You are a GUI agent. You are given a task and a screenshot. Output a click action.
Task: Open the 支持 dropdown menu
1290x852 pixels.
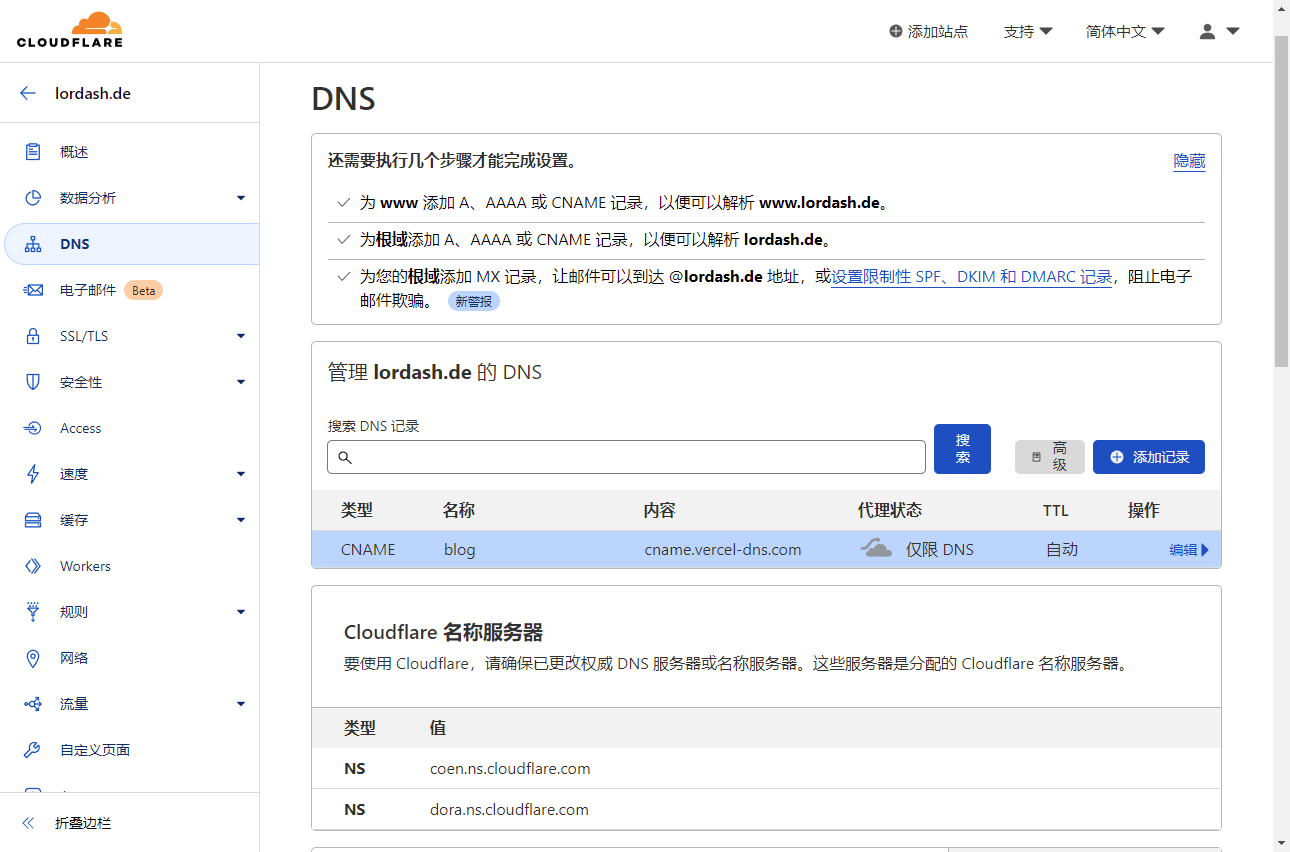(1028, 31)
